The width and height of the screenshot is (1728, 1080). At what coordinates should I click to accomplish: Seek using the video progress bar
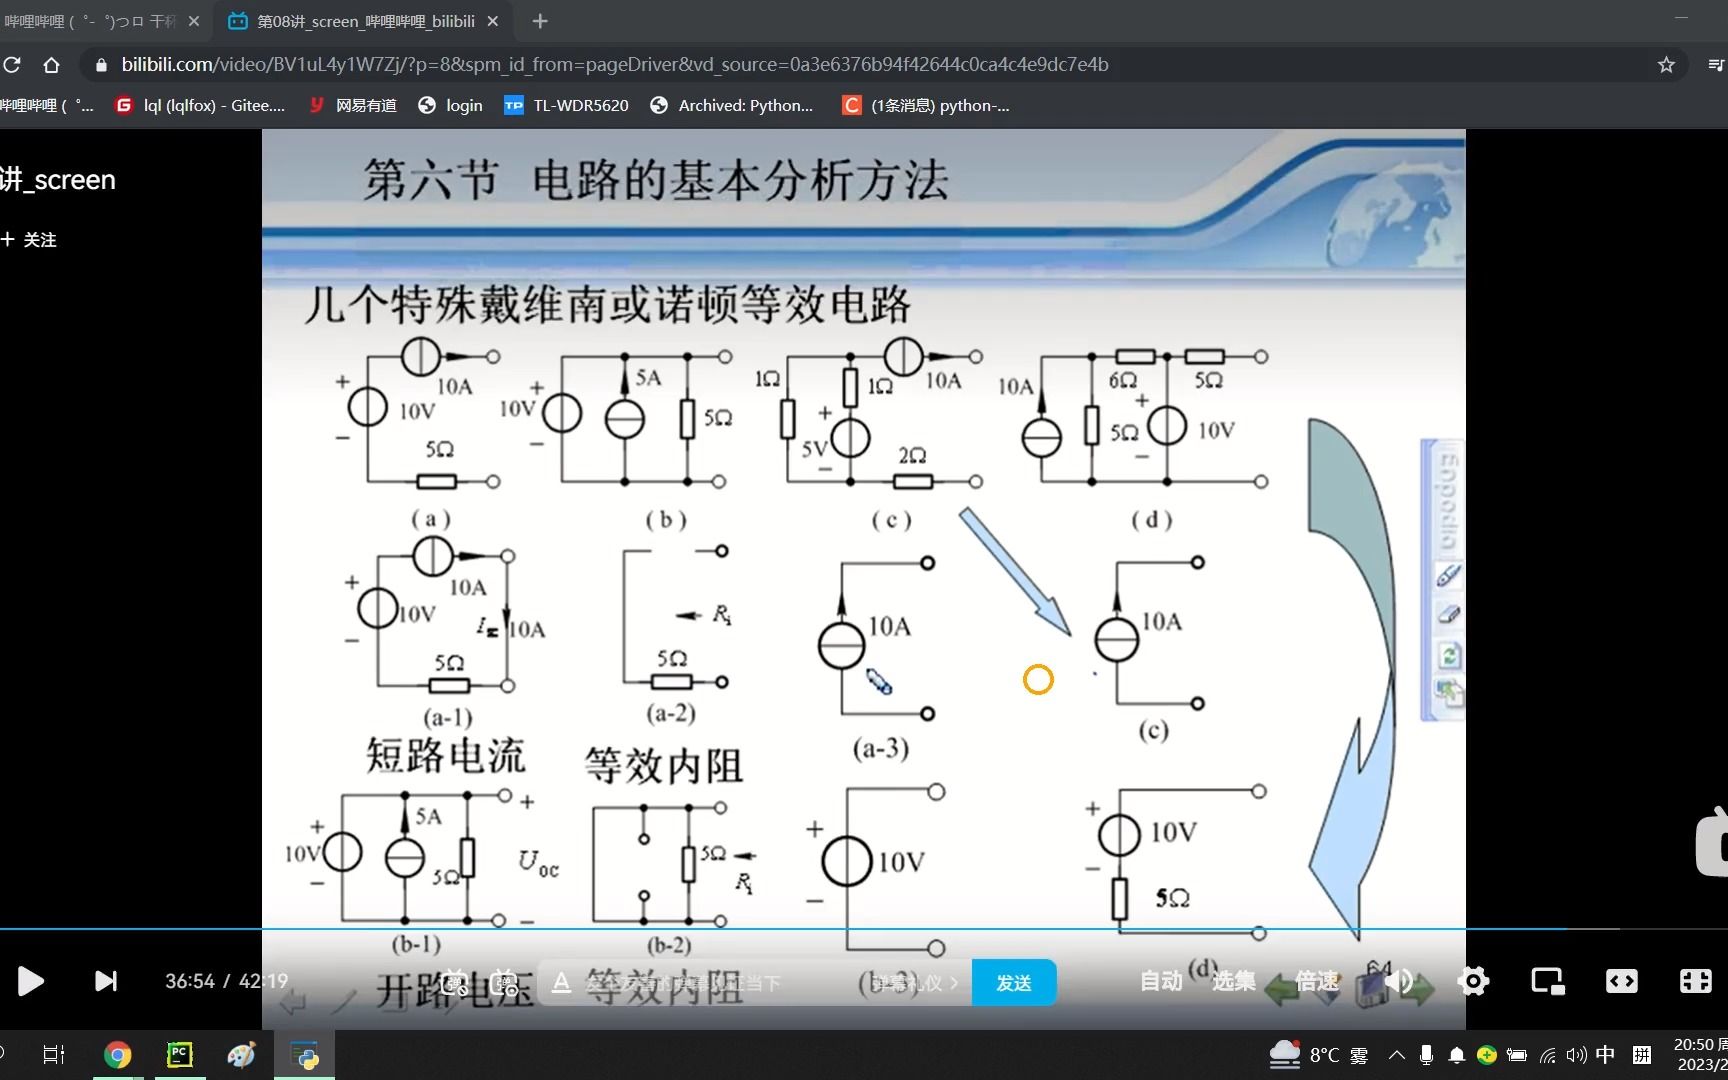pos(864,929)
